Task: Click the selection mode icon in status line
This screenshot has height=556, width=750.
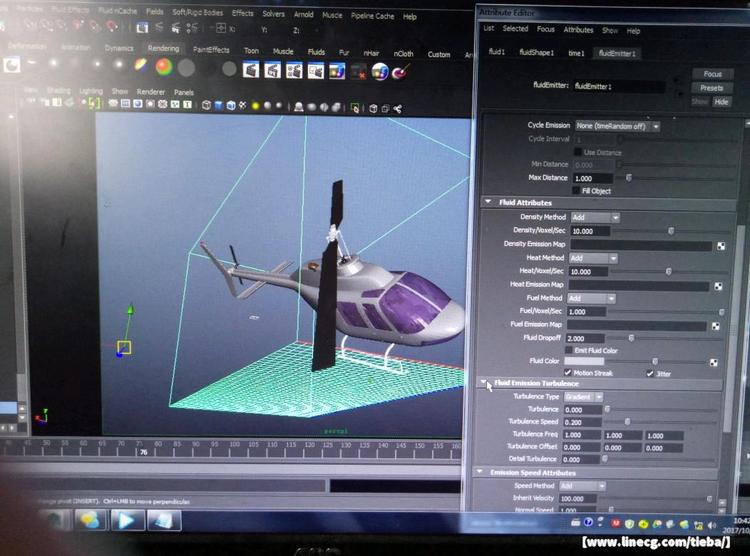Action: coord(142,28)
